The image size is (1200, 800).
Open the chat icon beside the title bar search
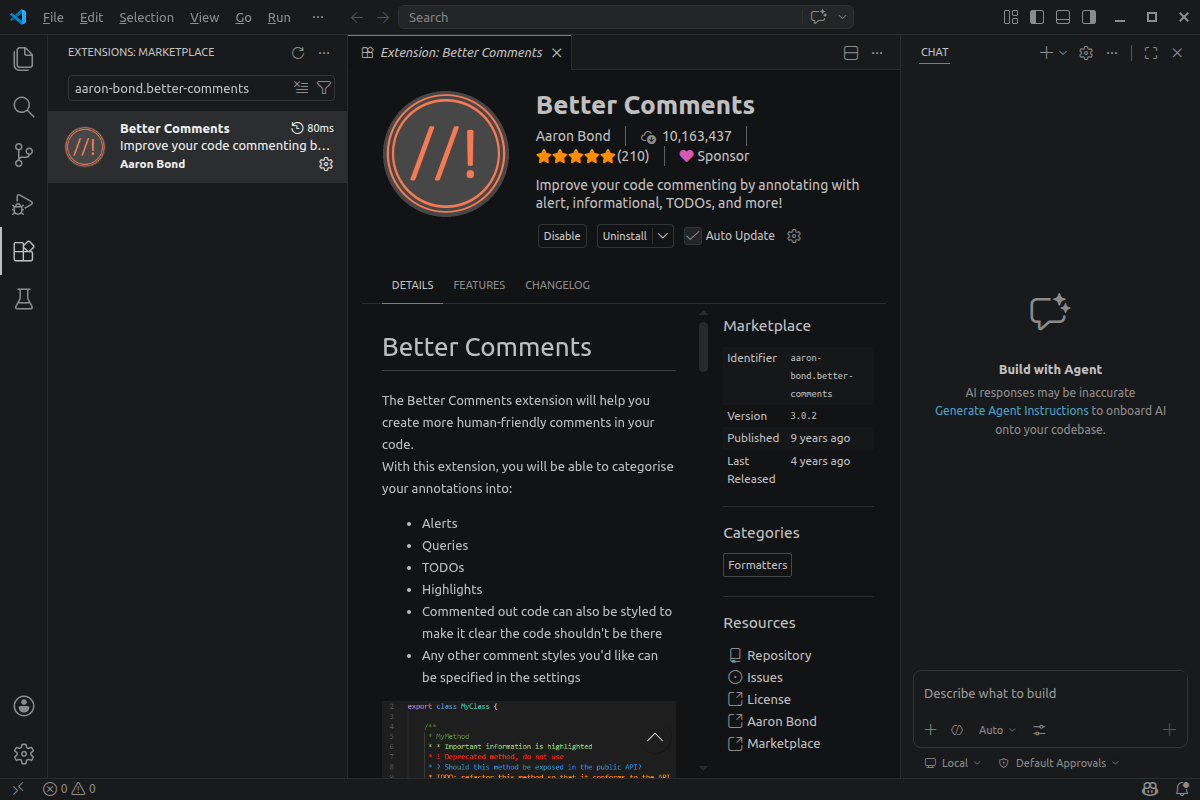[818, 17]
